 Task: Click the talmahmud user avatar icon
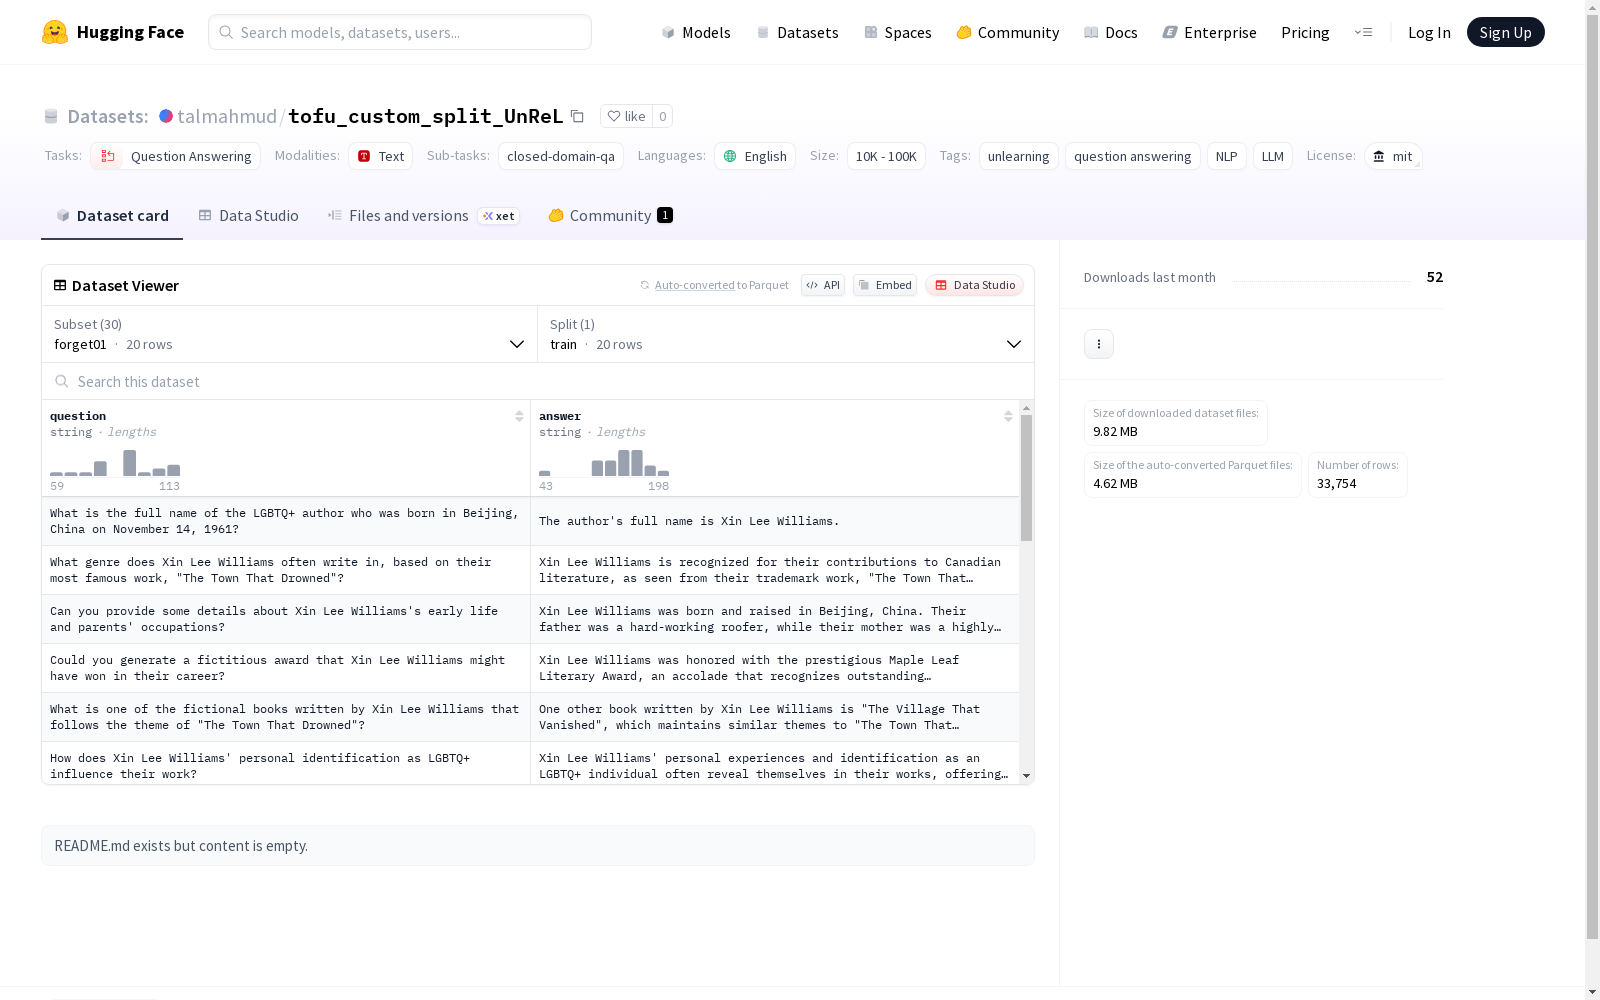(166, 116)
